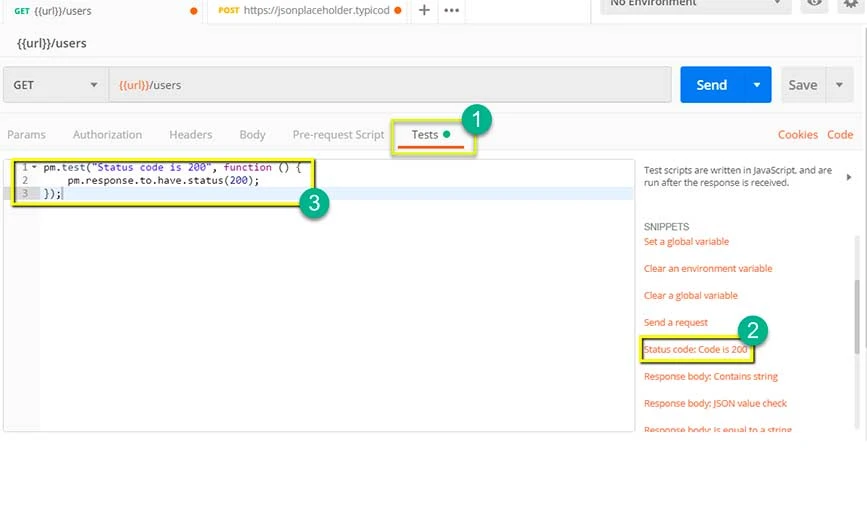Click the Save button

[x=802, y=85]
